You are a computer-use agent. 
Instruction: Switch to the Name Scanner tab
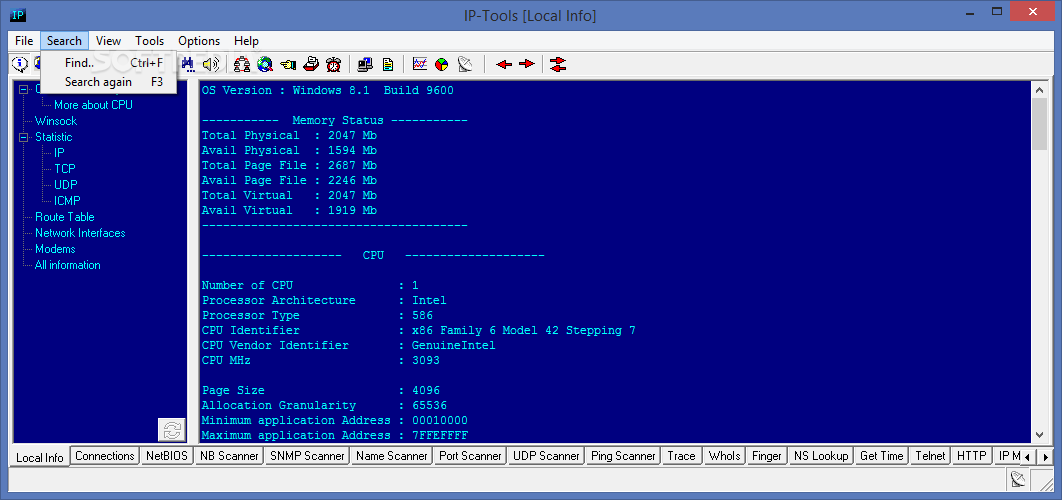click(391, 456)
